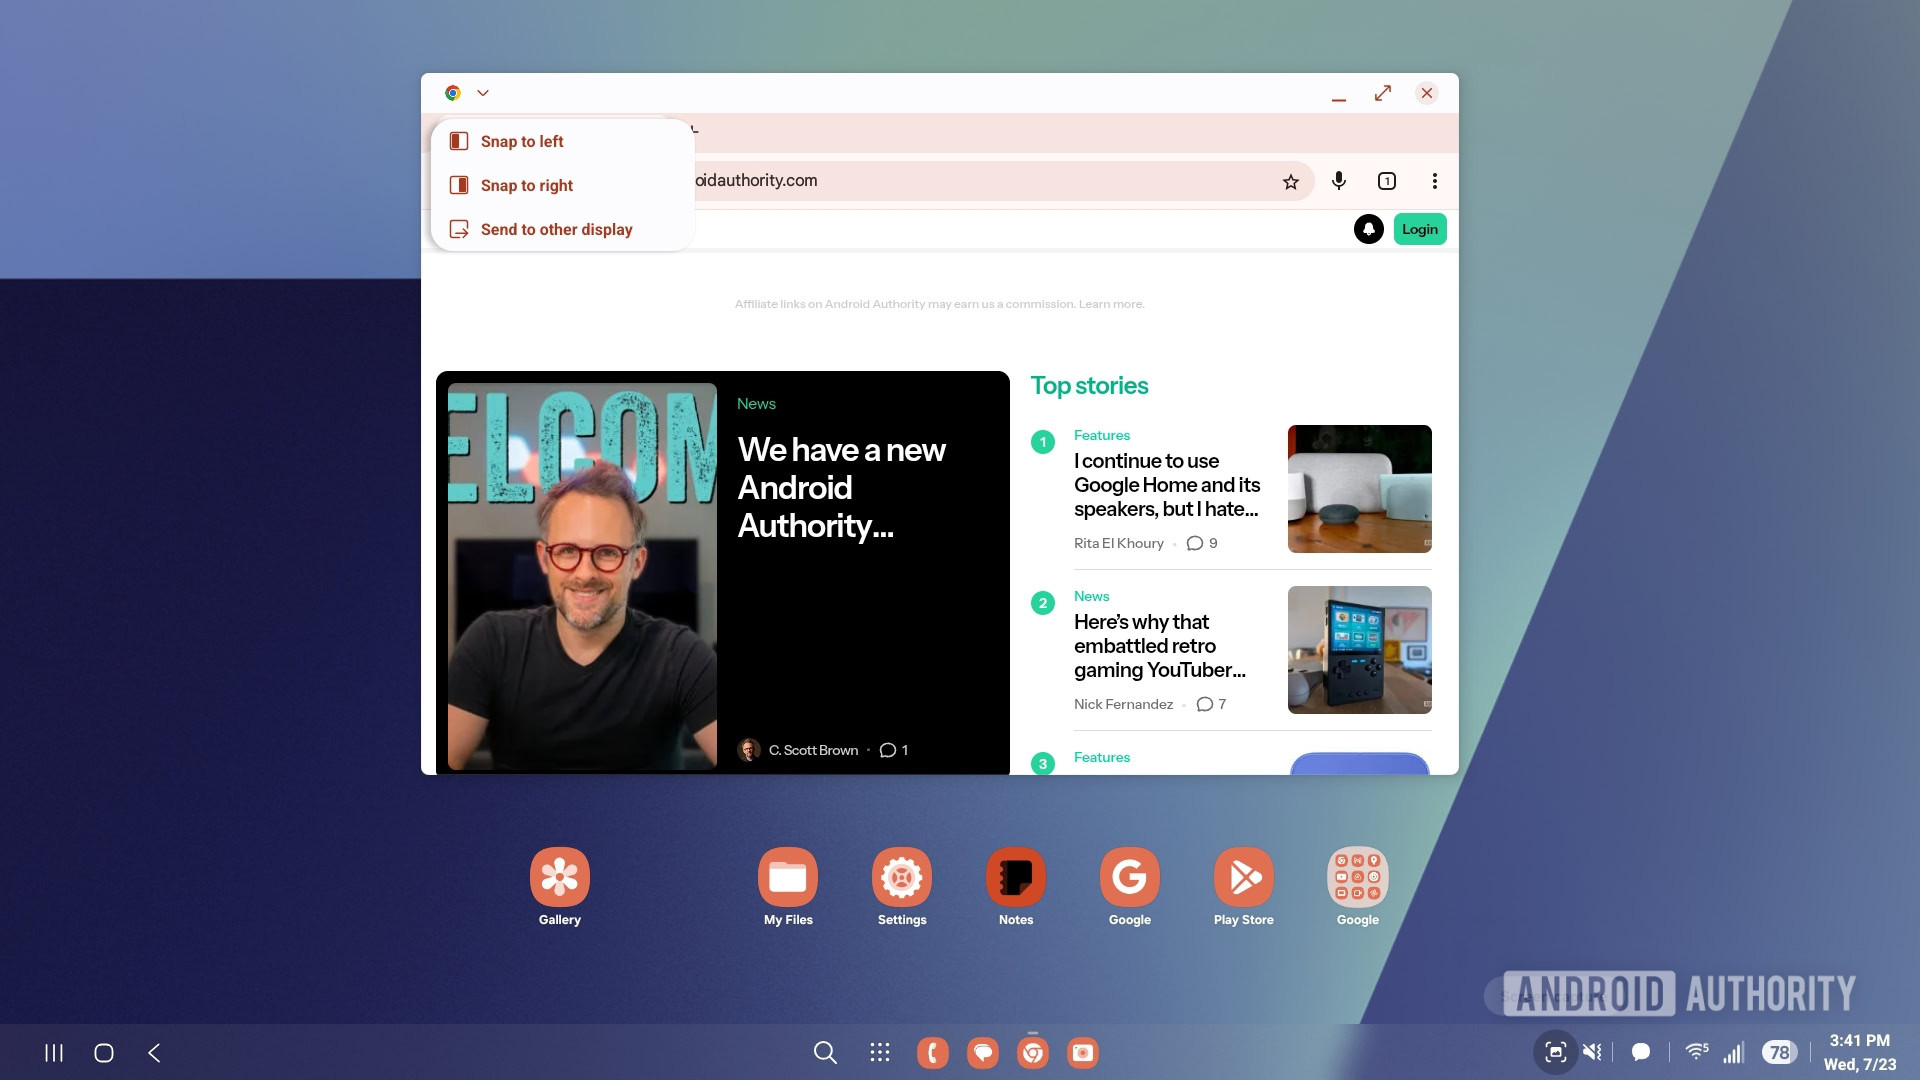
Task: Open the Google Home speakers story headline
Action: (x=1166, y=485)
